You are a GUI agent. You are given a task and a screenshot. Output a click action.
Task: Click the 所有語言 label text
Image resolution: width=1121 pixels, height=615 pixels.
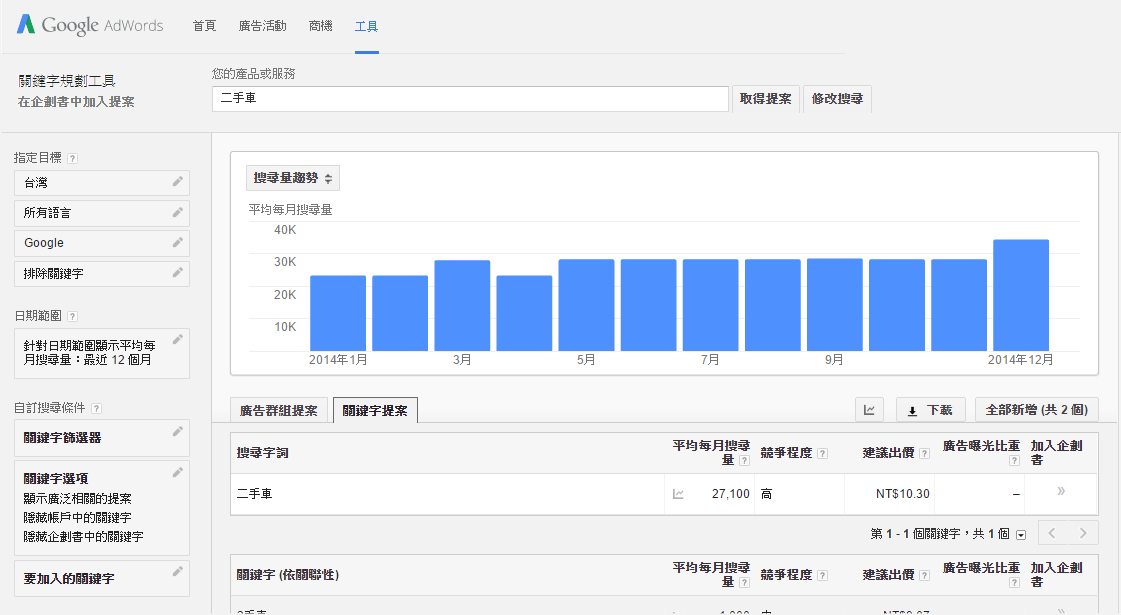(47, 213)
